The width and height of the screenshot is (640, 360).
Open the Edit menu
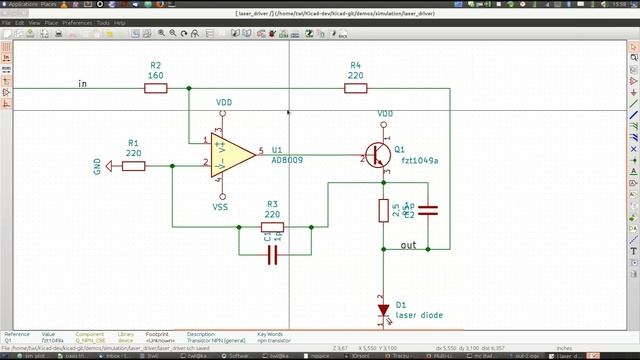click(20, 23)
